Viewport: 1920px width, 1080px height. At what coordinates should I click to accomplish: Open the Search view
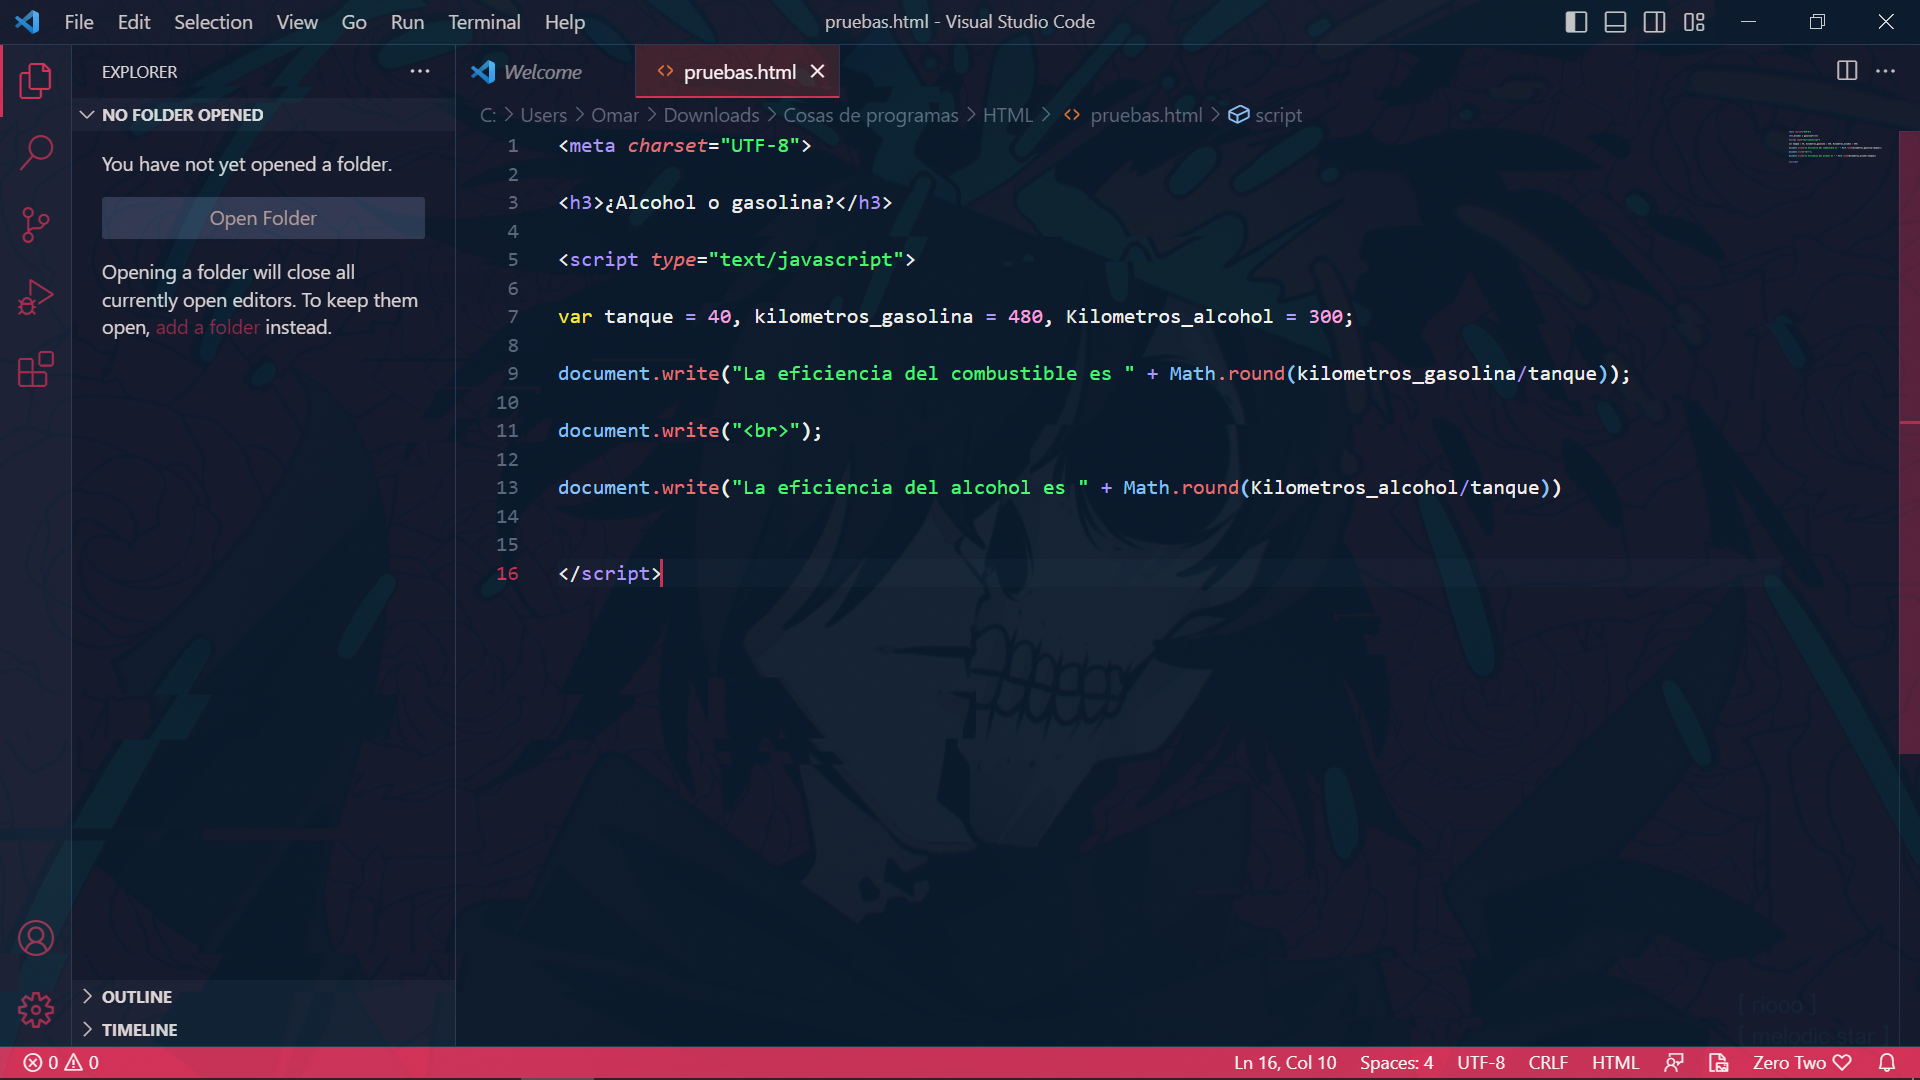[x=36, y=153]
